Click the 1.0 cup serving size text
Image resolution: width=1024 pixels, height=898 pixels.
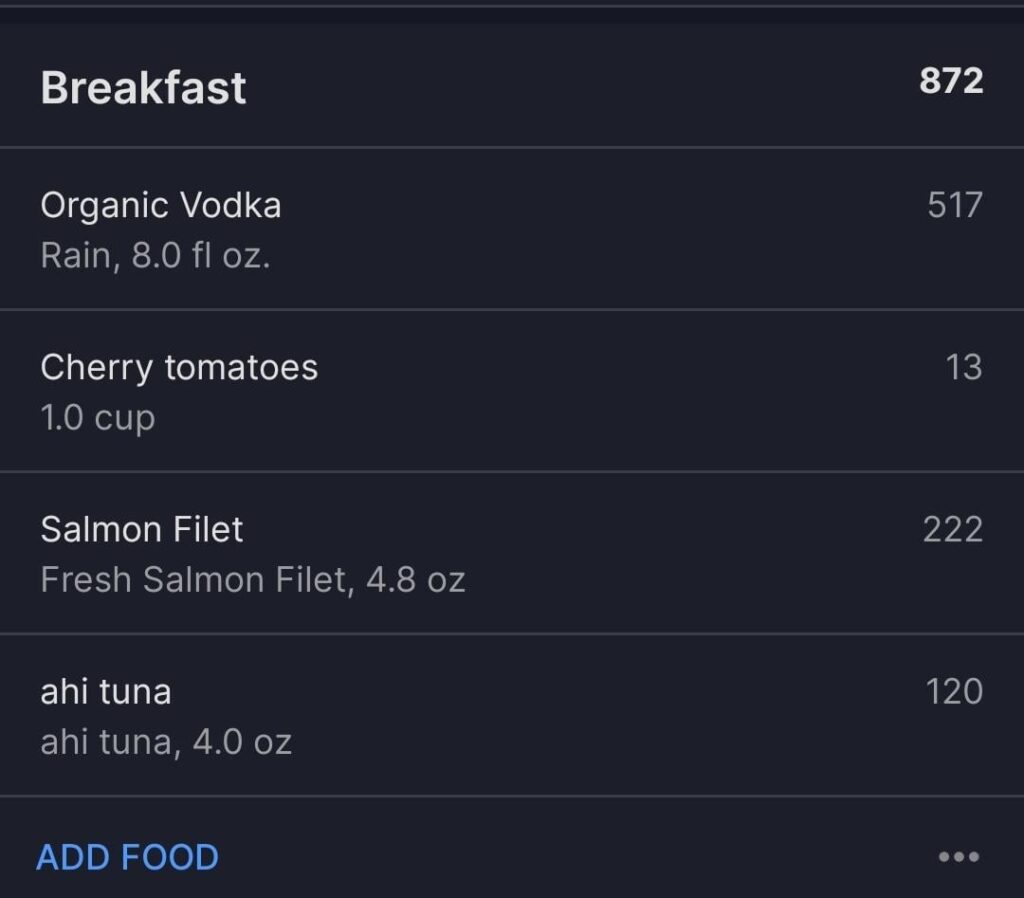97,418
